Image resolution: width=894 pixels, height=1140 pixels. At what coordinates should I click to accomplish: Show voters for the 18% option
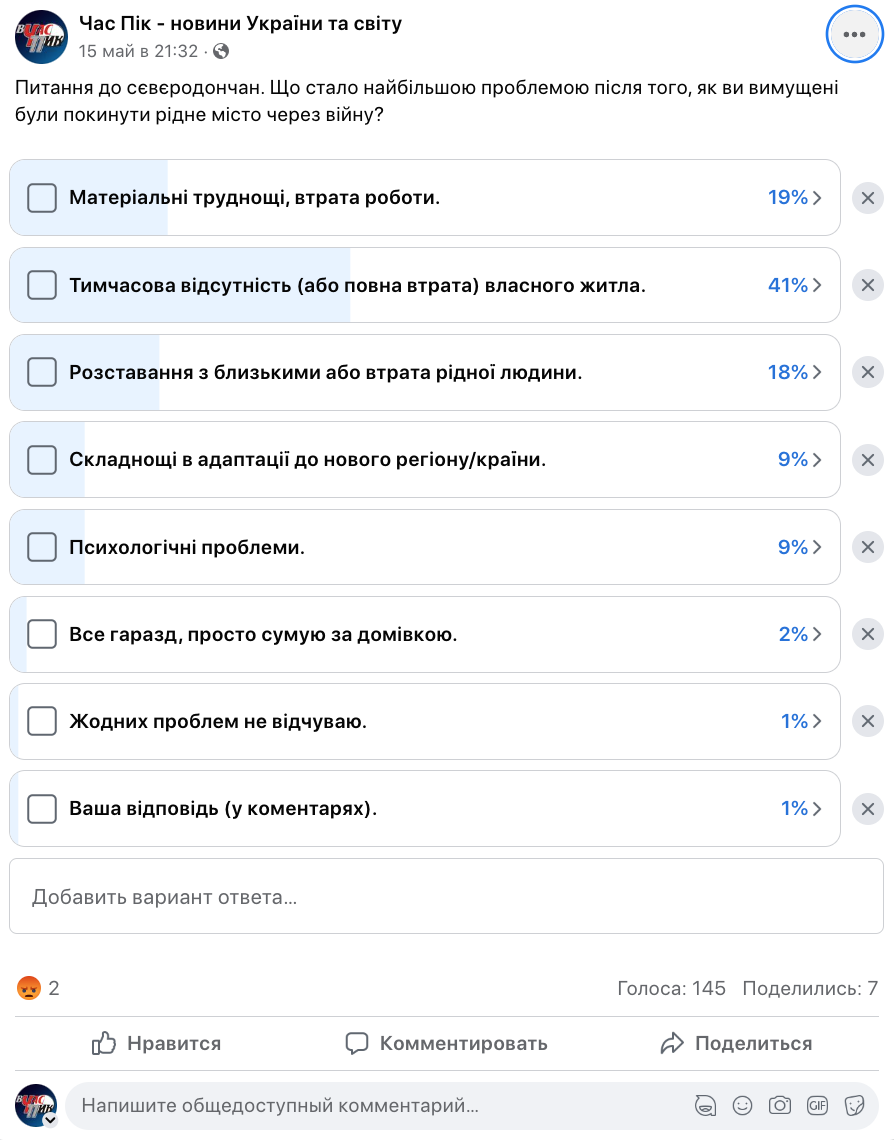(x=795, y=372)
